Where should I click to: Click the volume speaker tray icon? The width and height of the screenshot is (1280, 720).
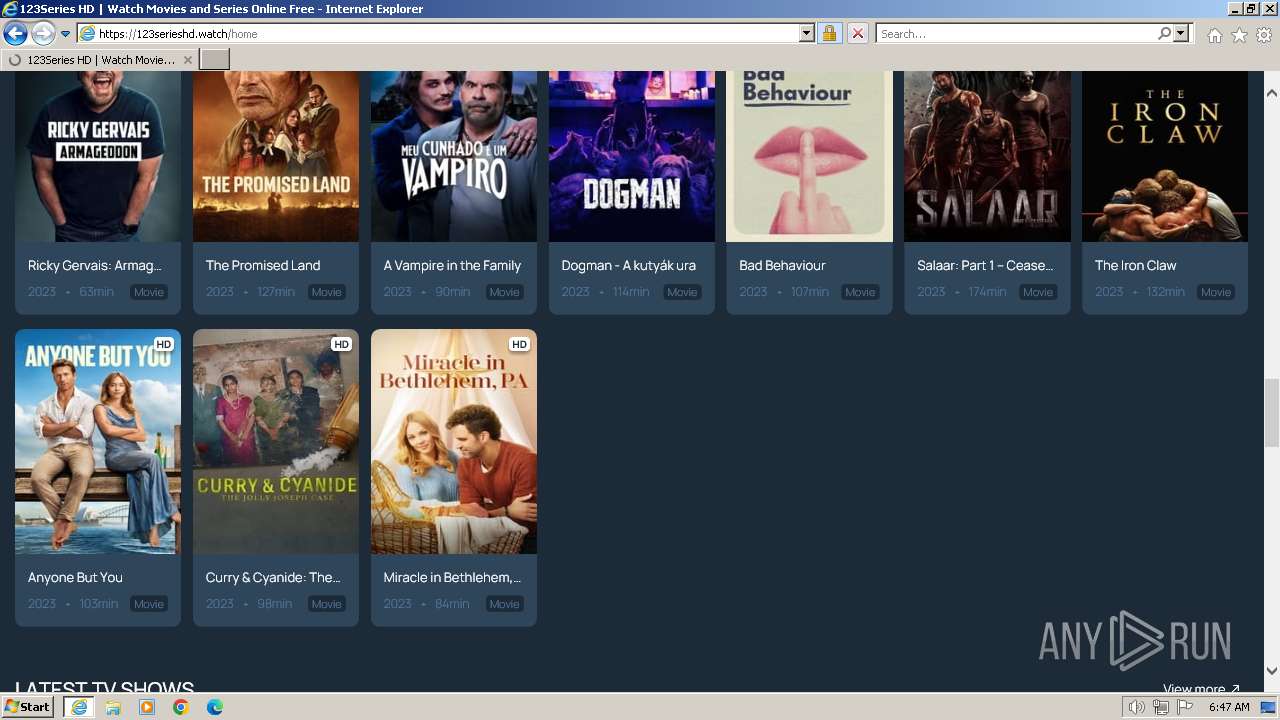click(1137, 707)
